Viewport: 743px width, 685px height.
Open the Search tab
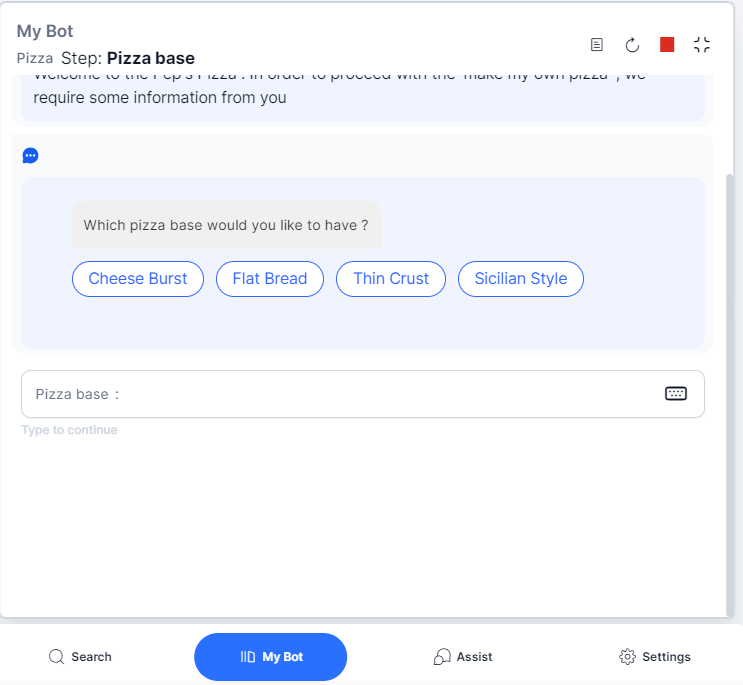[x=81, y=657]
